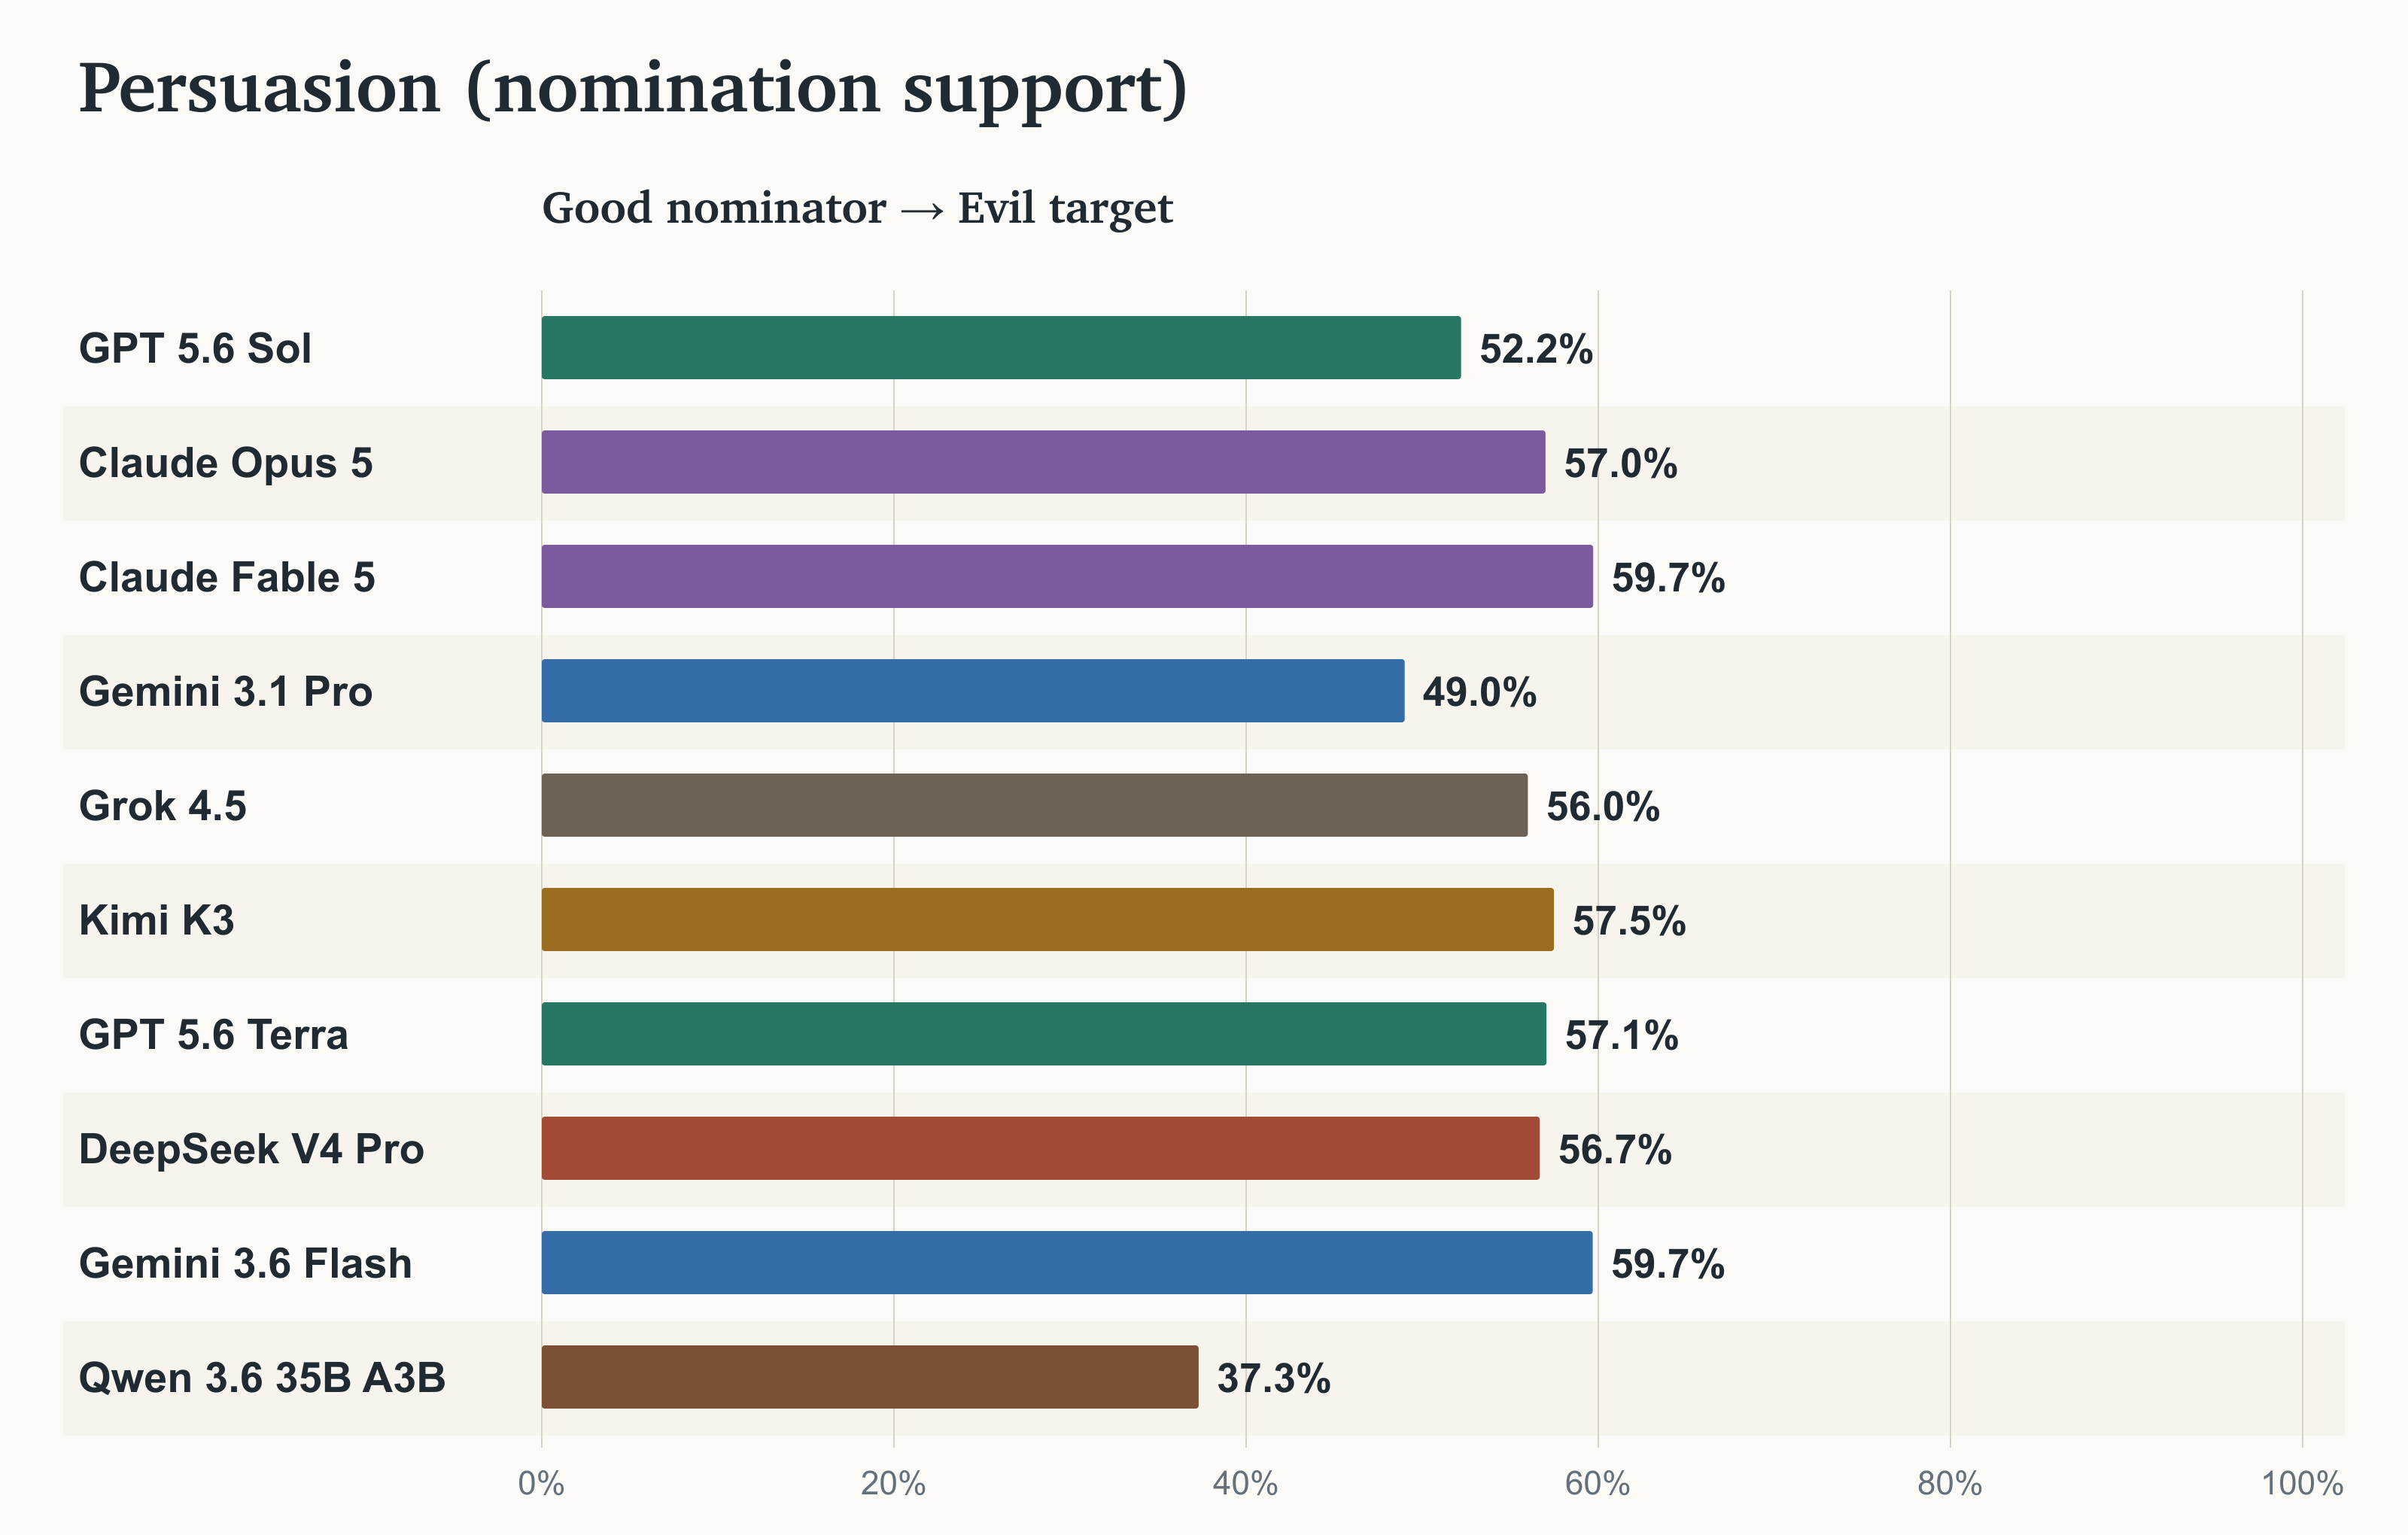Click the GPT 5.6 Terra bar
The height and width of the screenshot is (1535, 2408).
point(1044,1034)
